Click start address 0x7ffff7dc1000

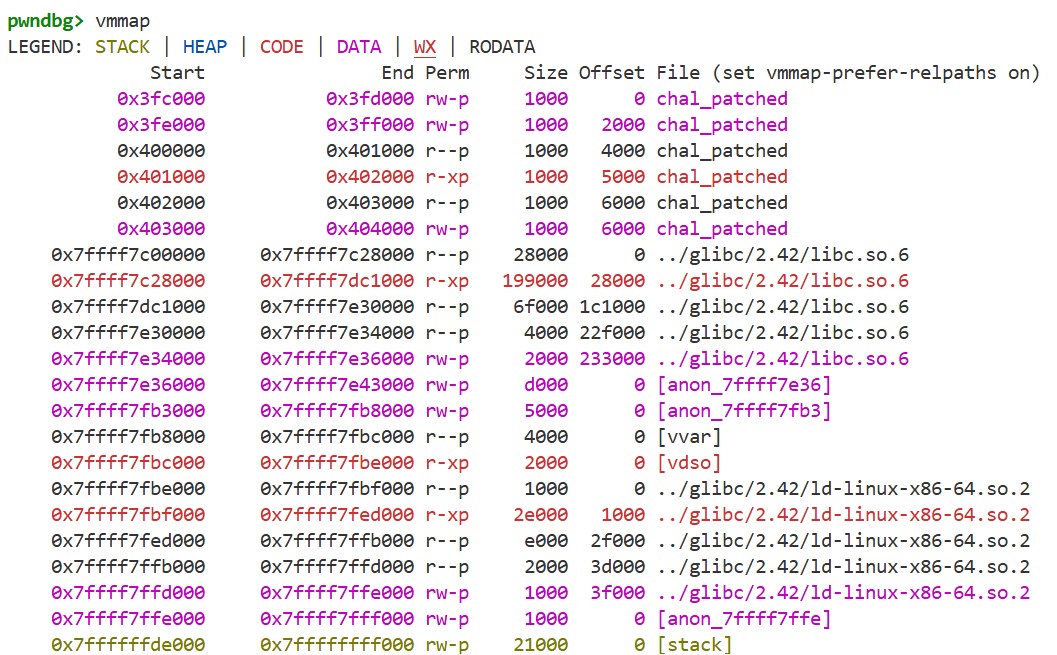[x=128, y=307]
